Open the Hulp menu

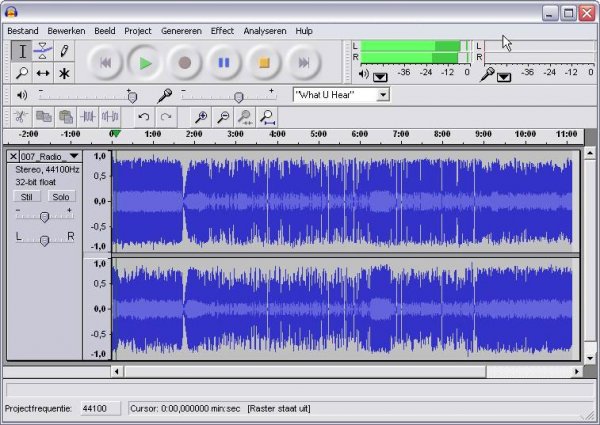pos(304,31)
